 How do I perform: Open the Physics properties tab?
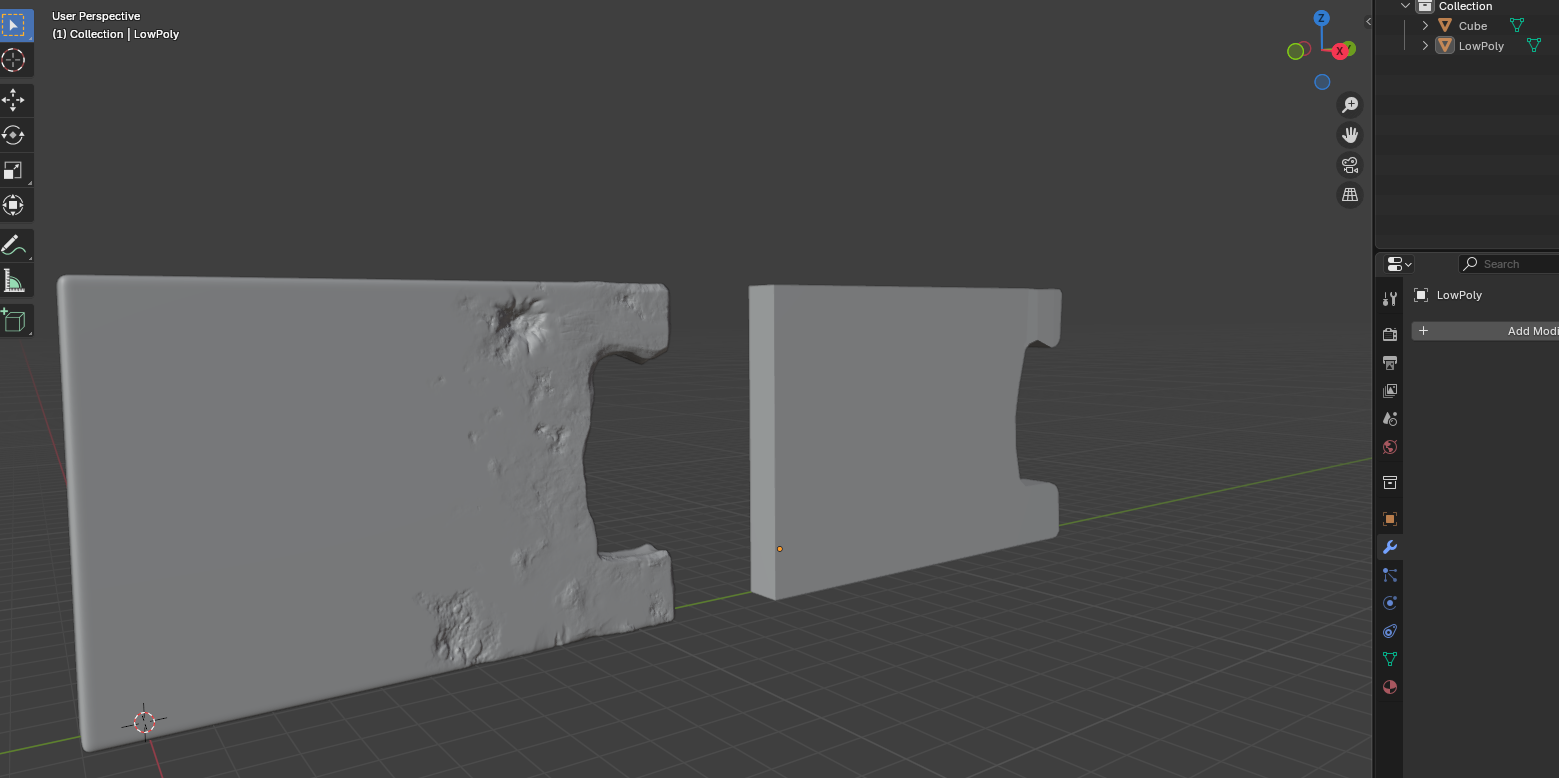coord(1389,603)
